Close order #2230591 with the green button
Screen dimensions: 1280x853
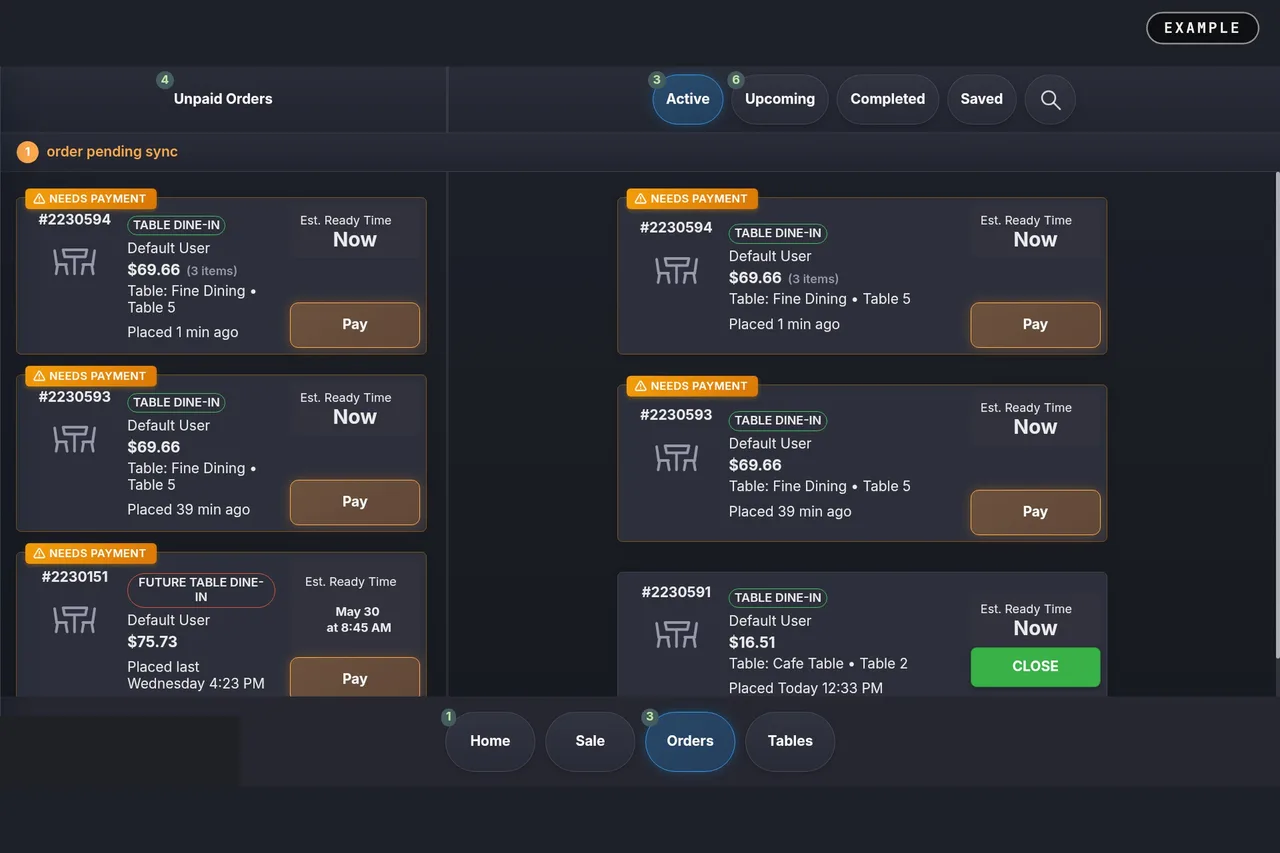tap(1035, 667)
